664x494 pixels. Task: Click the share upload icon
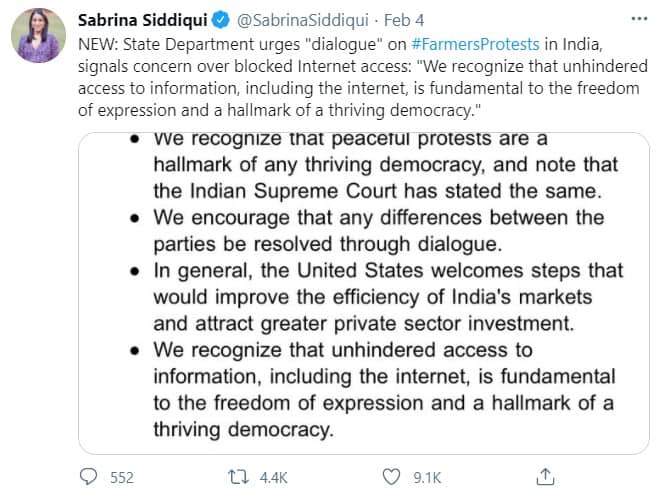pyautogui.click(x=545, y=476)
